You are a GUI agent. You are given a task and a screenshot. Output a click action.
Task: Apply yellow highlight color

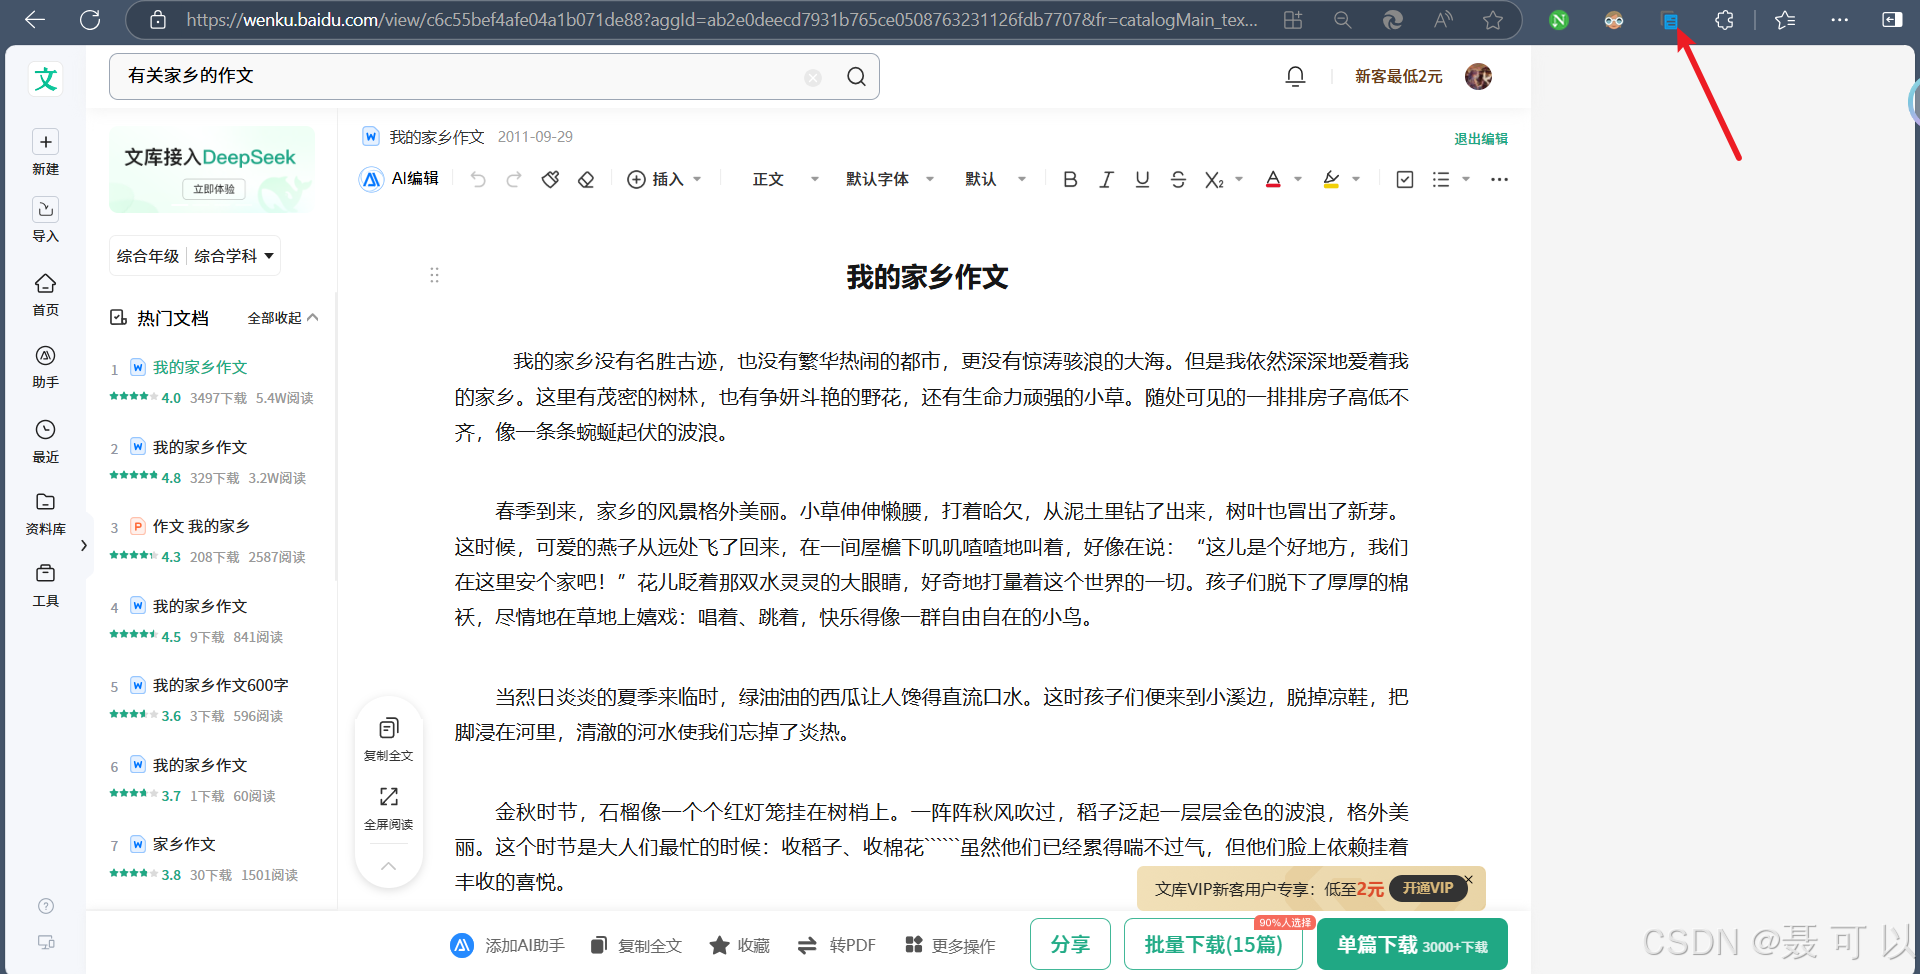(1331, 179)
